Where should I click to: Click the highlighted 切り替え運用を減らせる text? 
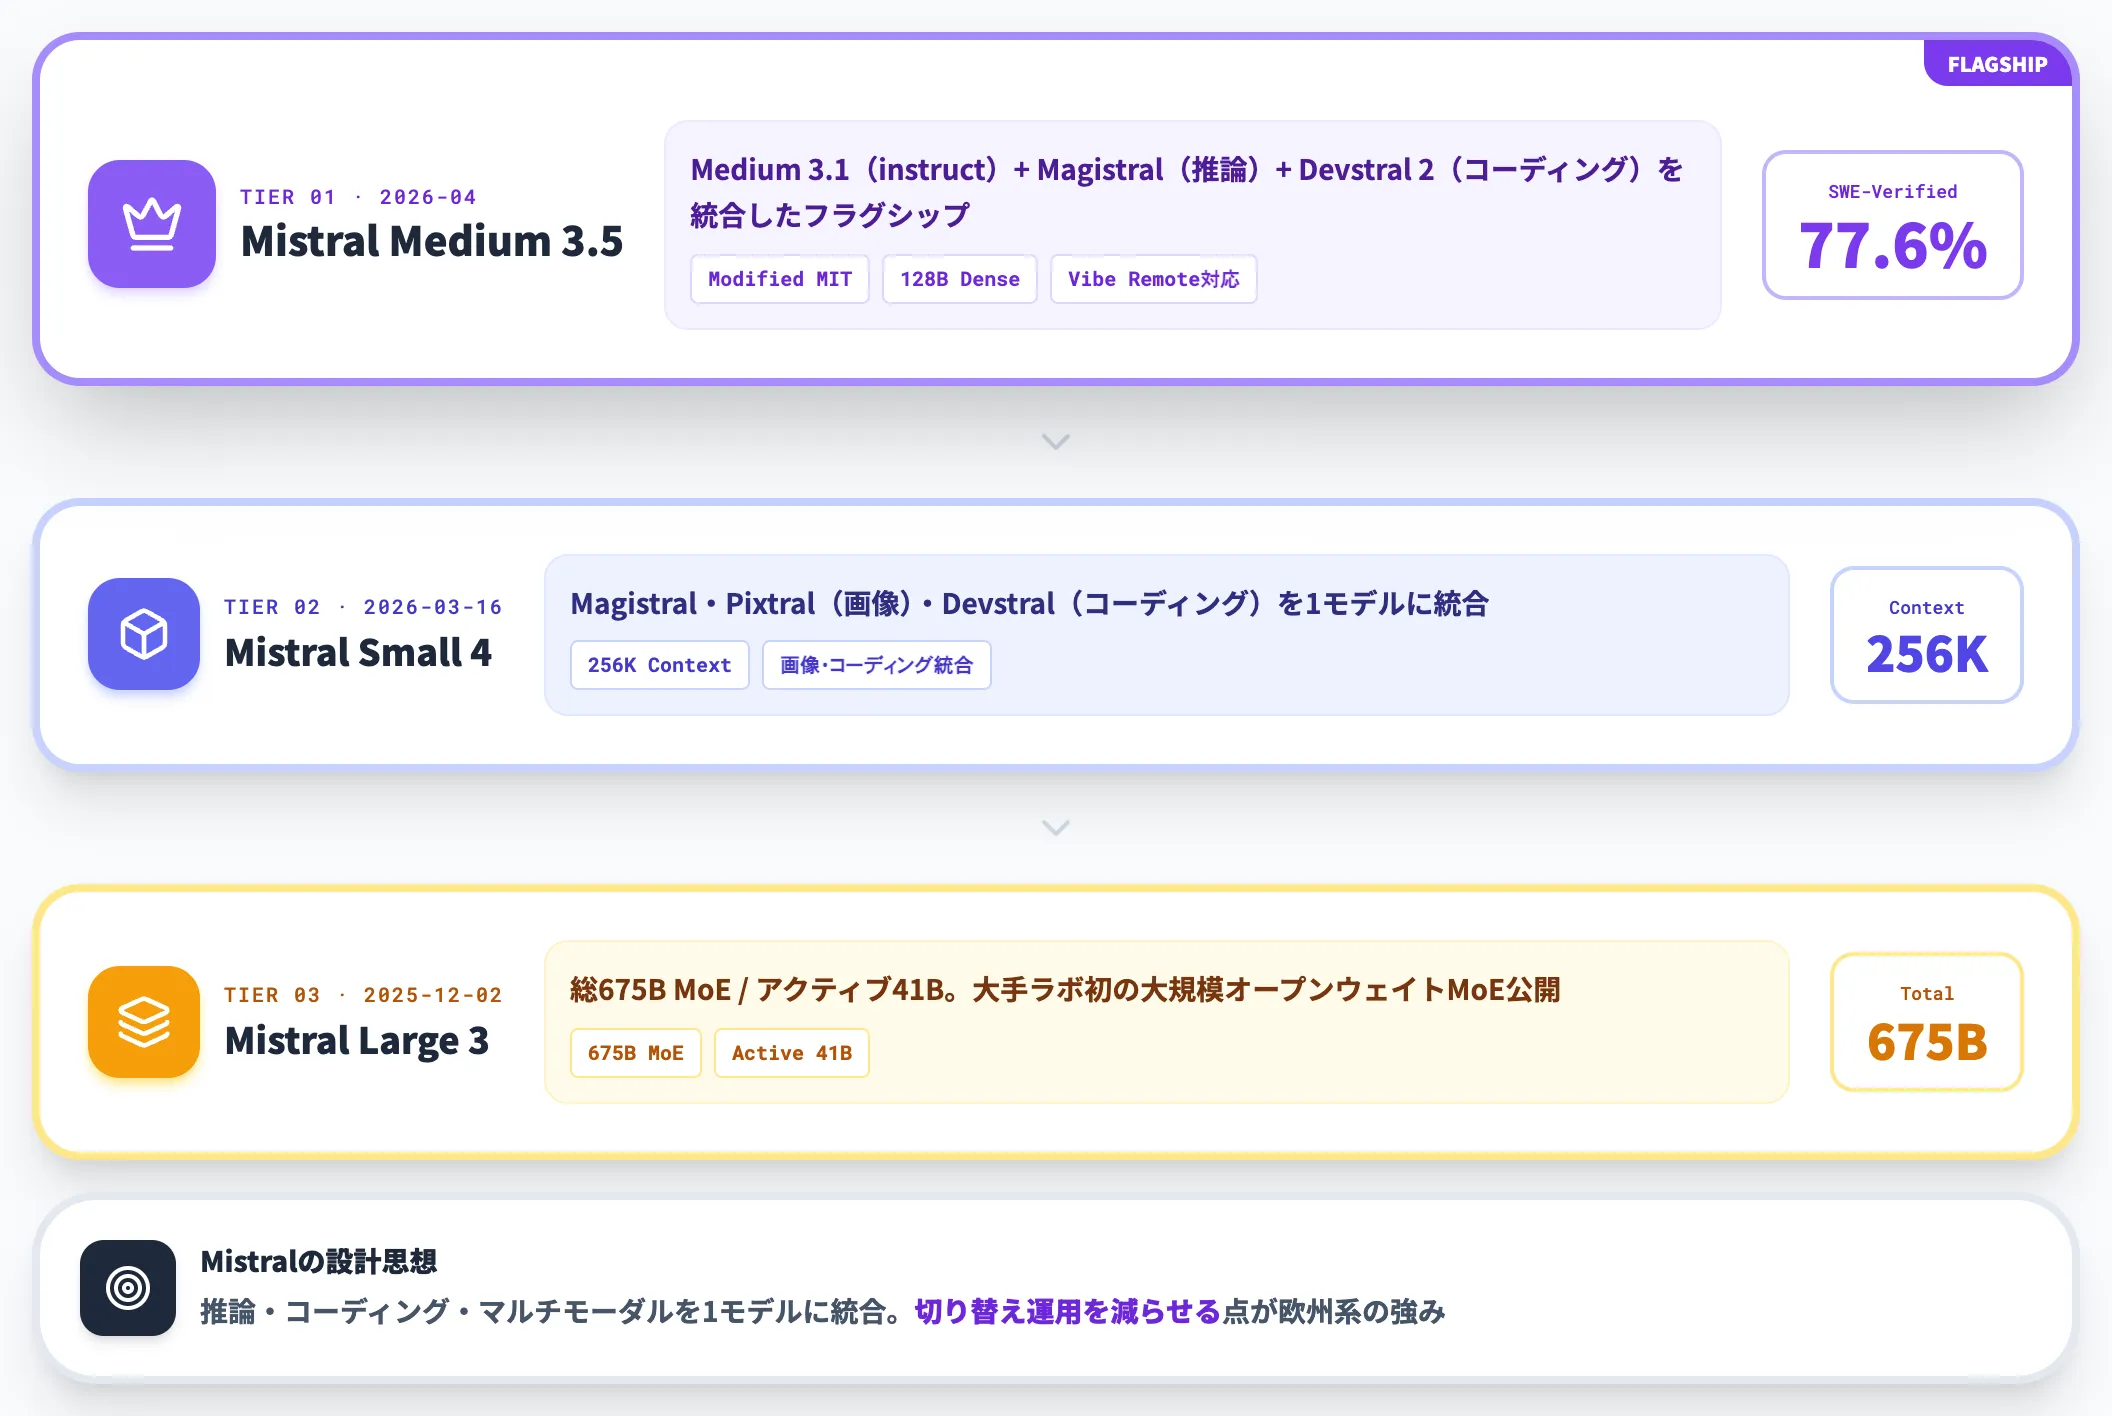pos(1068,1311)
